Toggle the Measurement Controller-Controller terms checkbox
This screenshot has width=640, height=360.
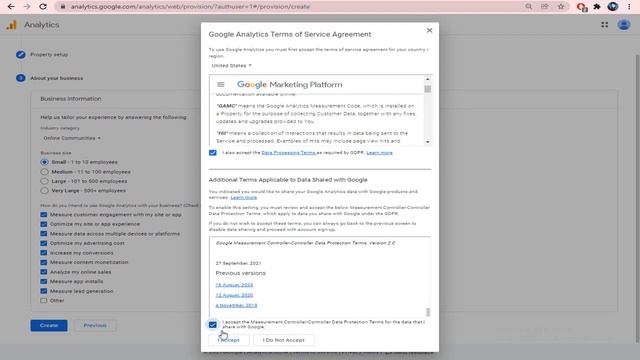[213, 325]
